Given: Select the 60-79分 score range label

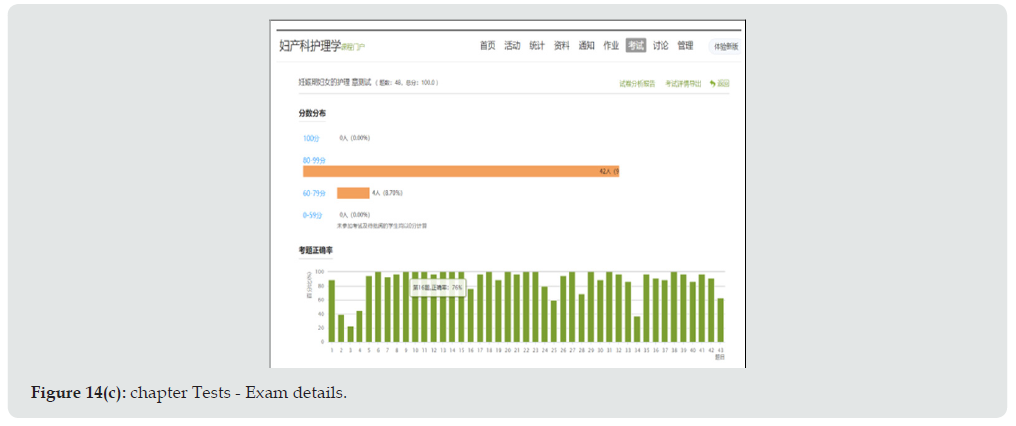Looking at the screenshot, I should (314, 193).
